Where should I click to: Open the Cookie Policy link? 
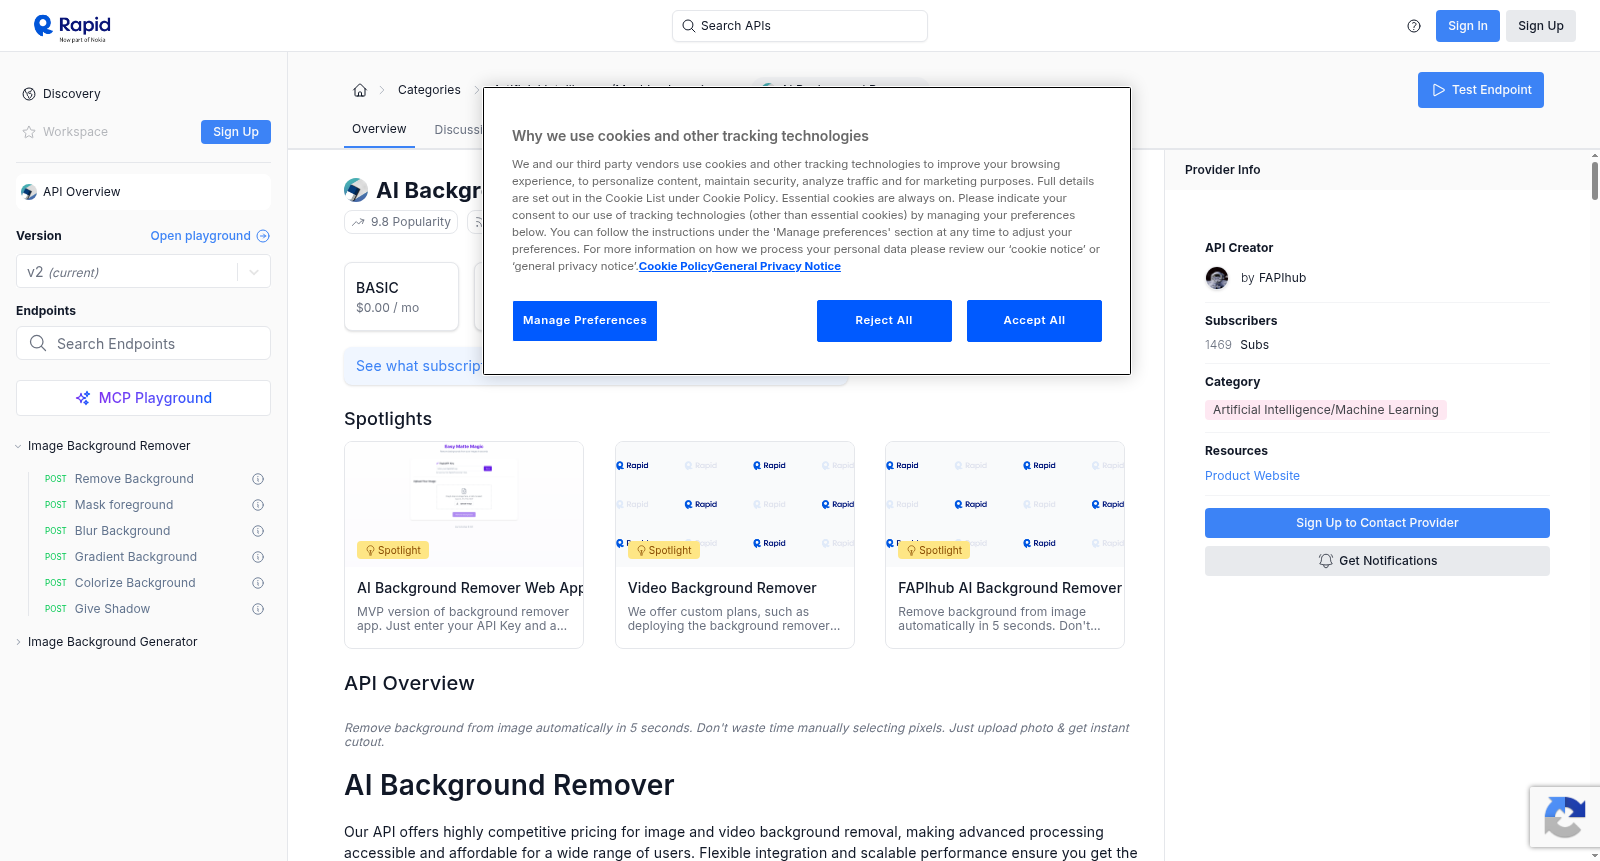(676, 266)
